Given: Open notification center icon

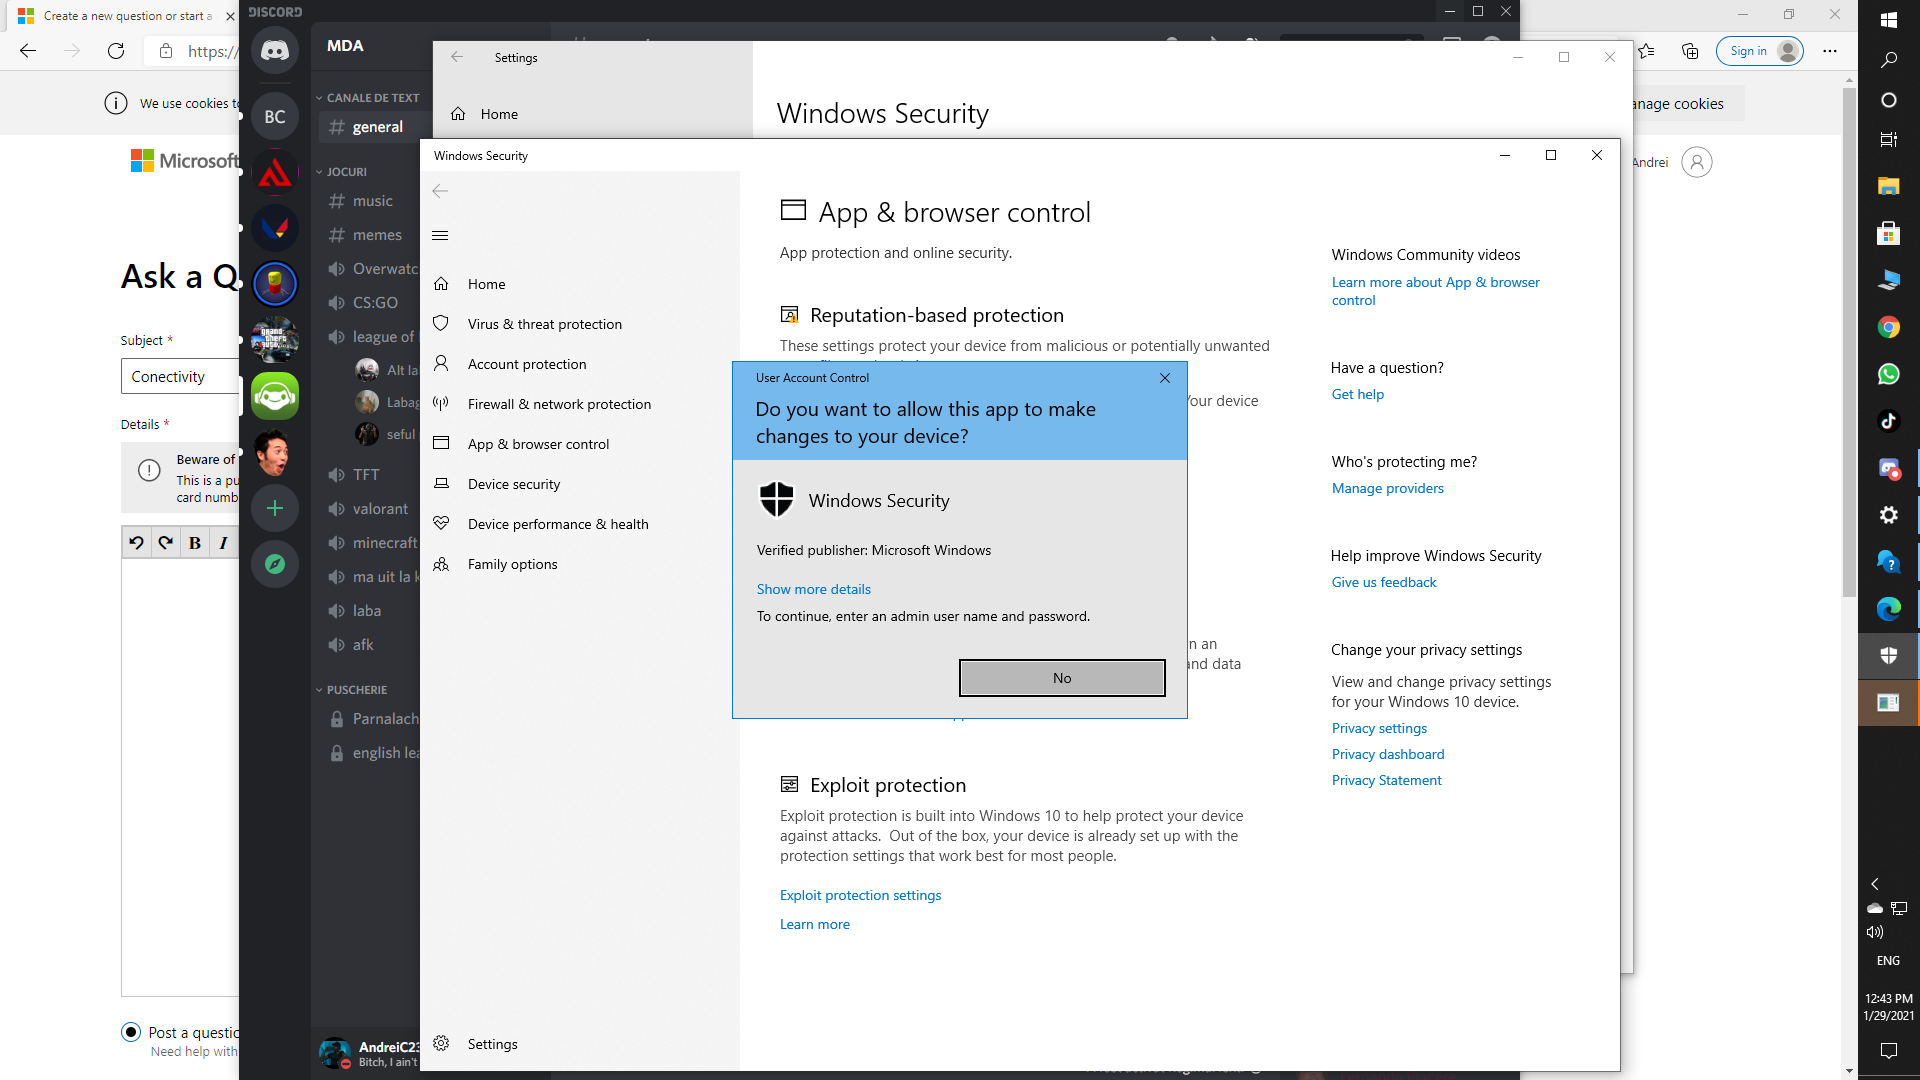Looking at the screenshot, I should [x=1889, y=1050].
